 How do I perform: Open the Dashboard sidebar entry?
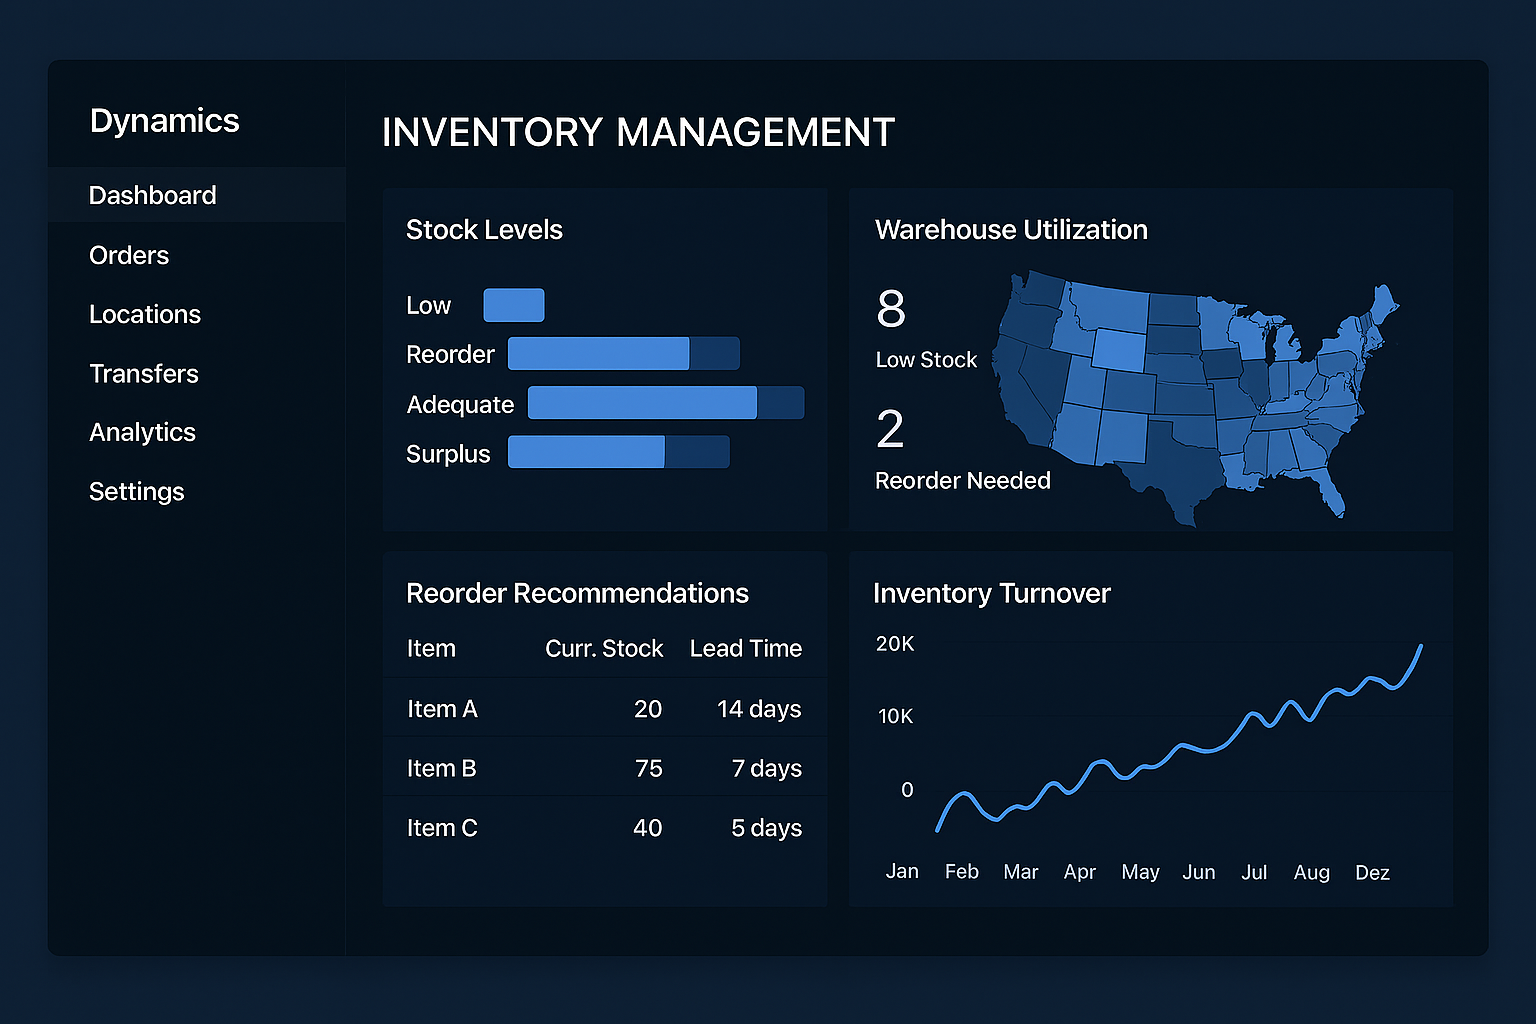point(152,195)
